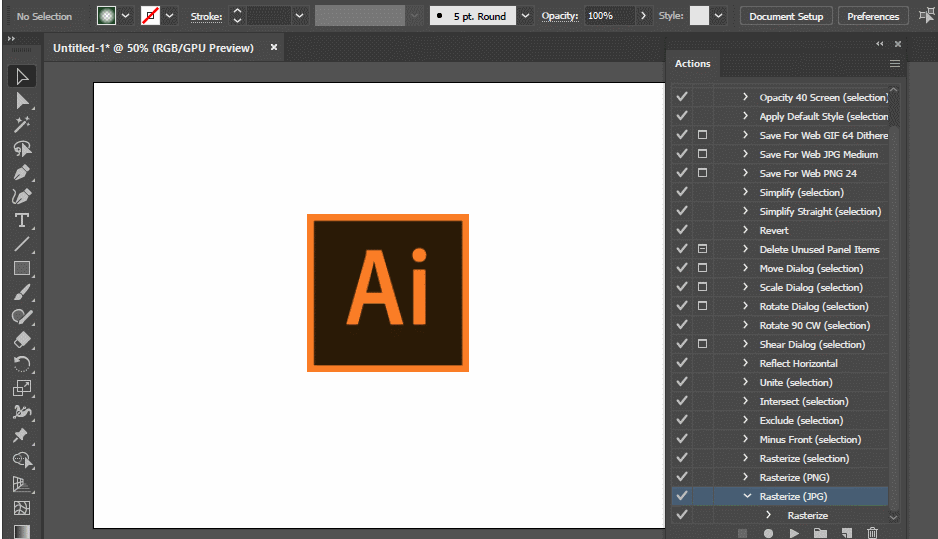This screenshot has height=539, width=938.
Task: Select the Type tool
Action: click(22, 220)
